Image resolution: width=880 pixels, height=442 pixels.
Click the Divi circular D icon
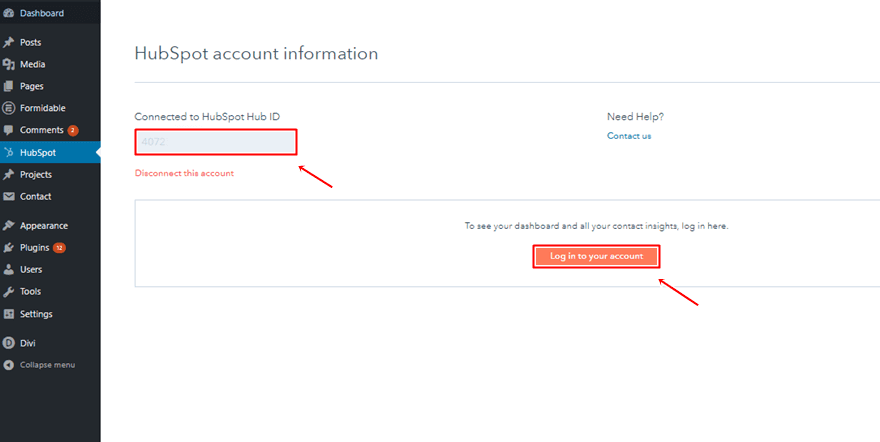8,343
